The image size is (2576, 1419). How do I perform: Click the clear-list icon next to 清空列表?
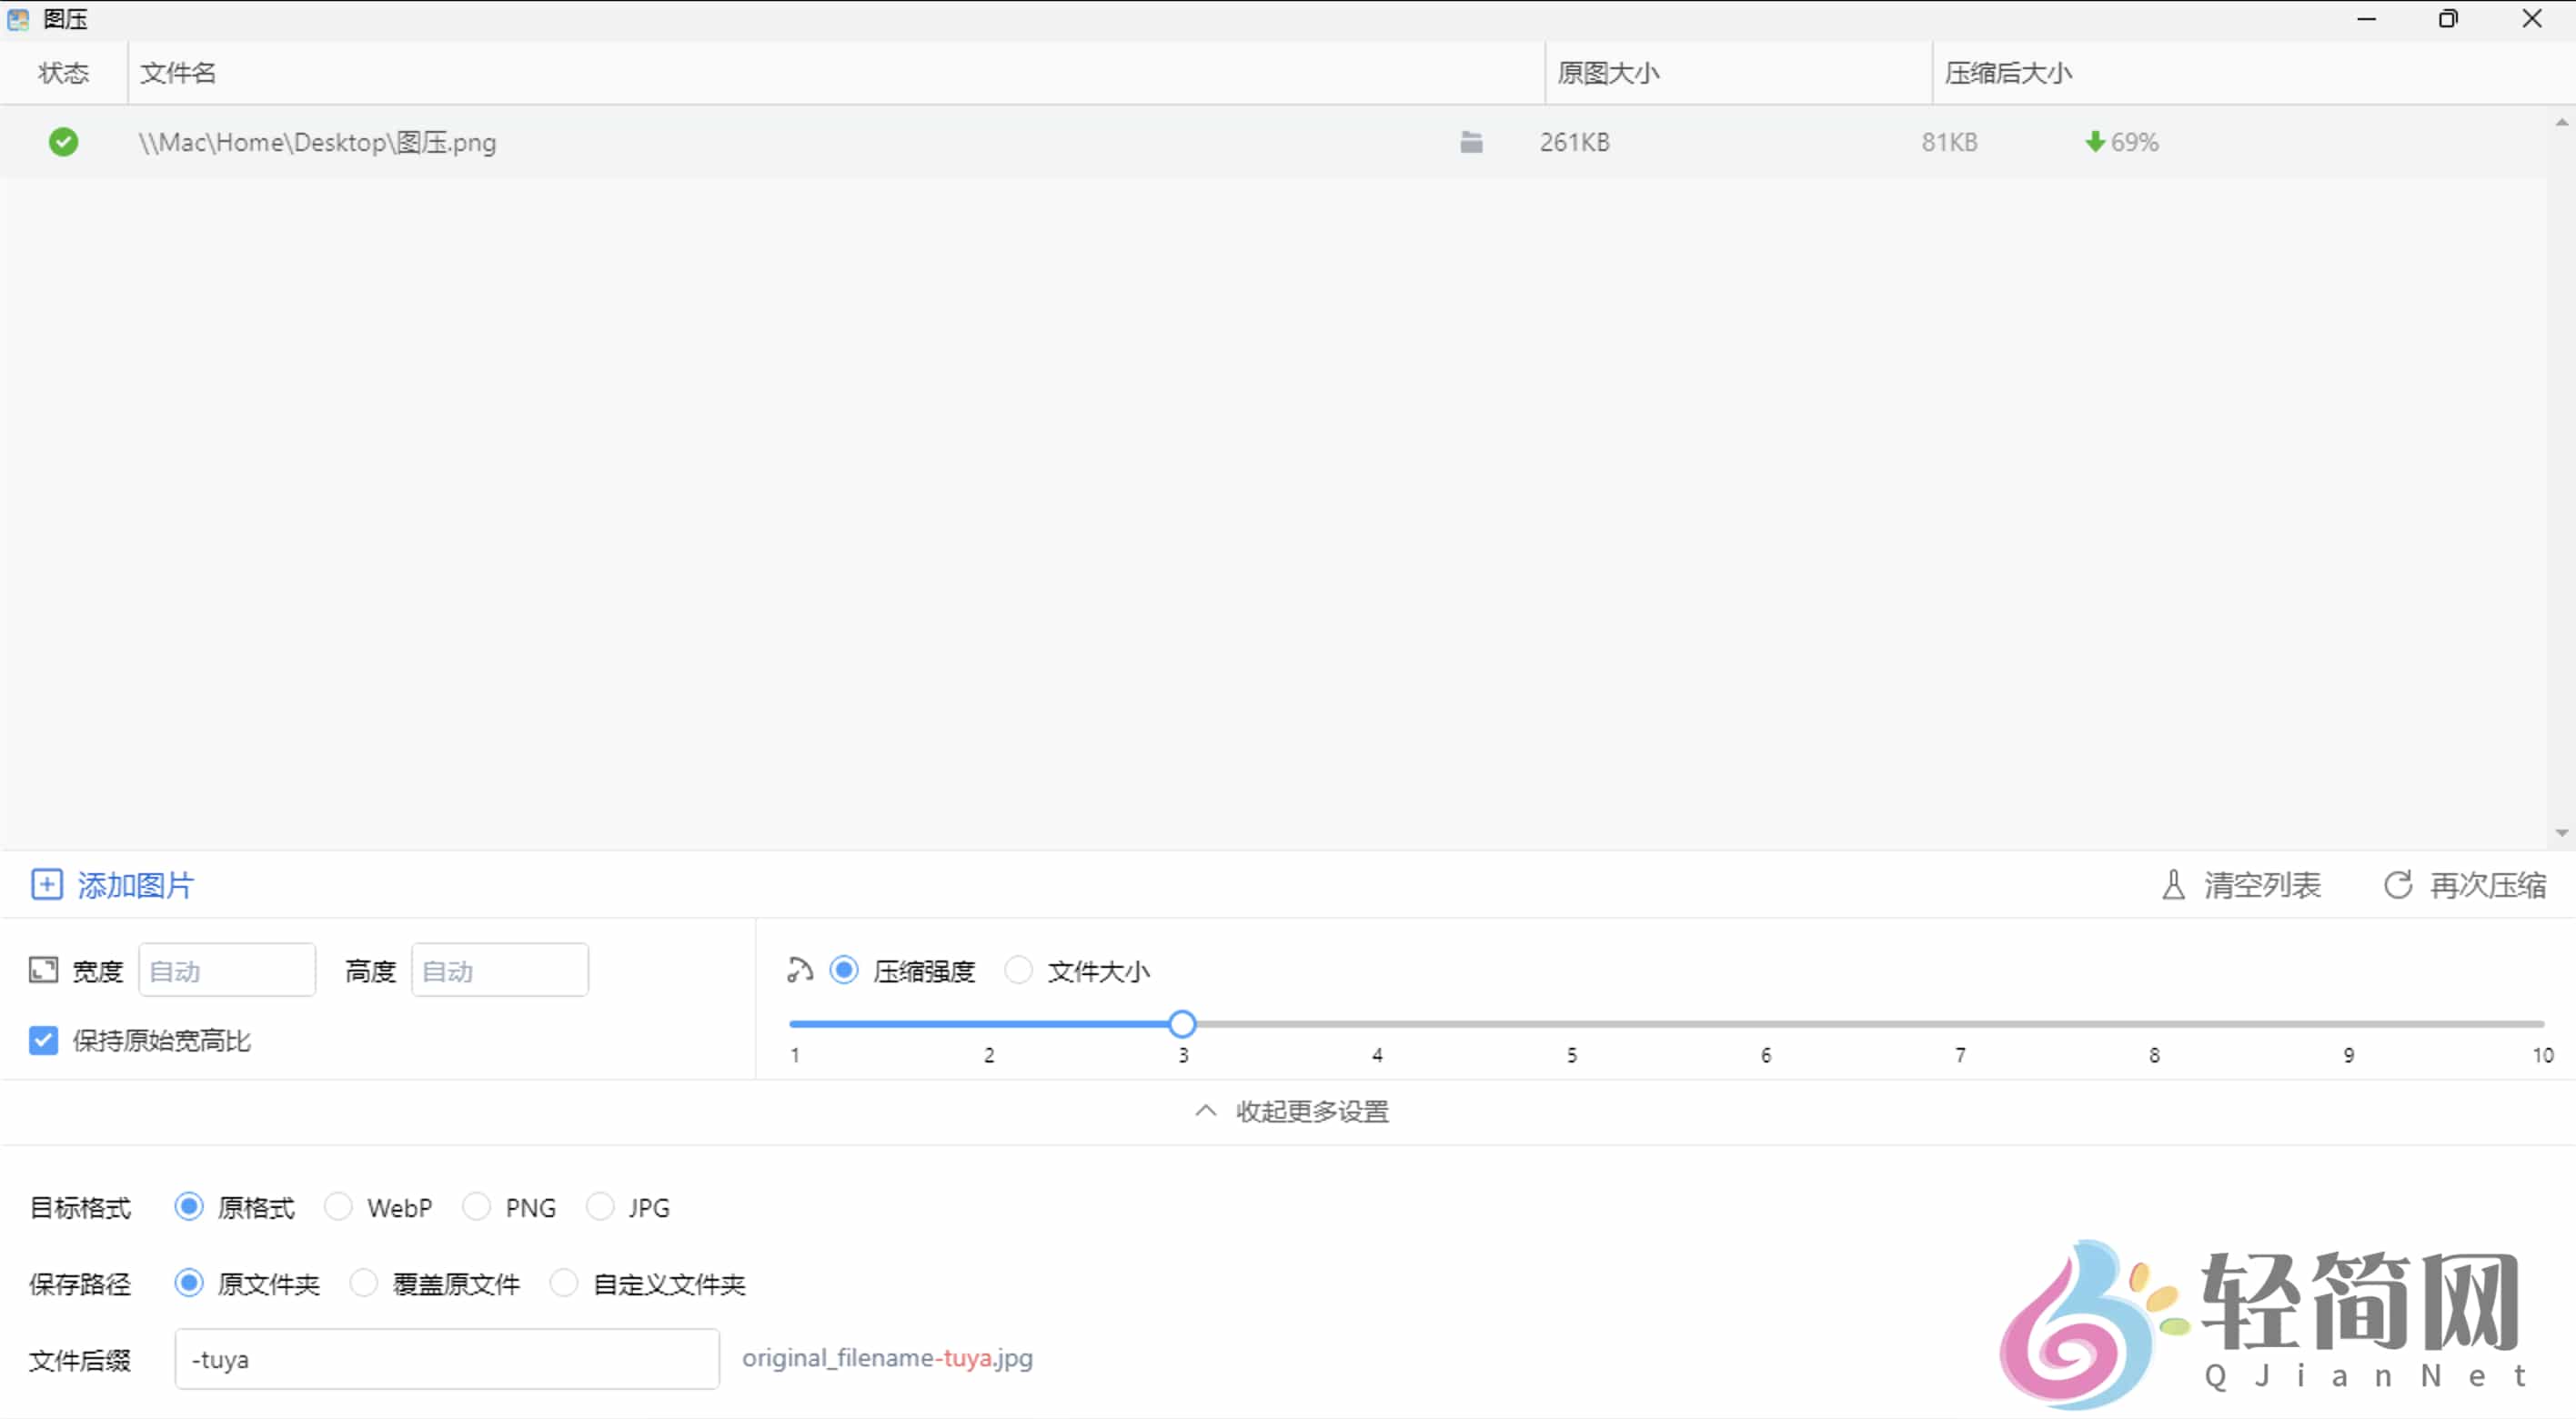pyautogui.click(x=2174, y=884)
